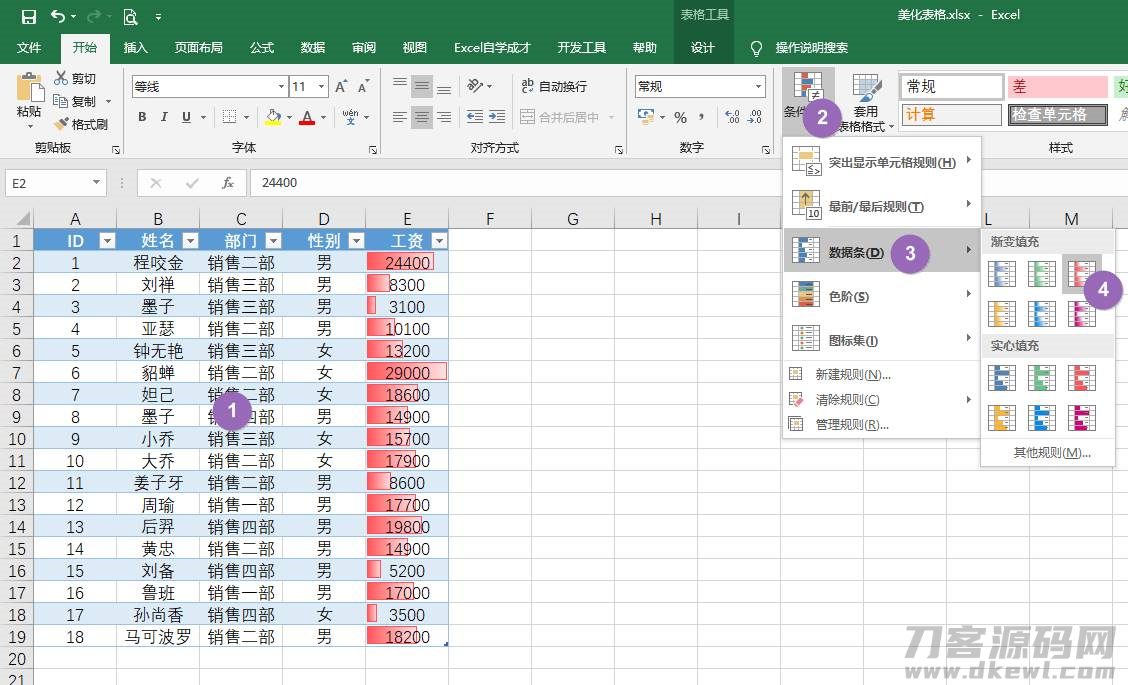Click the text orientation icon
Image resolution: width=1128 pixels, height=685 pixels.
(x=475, y=86)
